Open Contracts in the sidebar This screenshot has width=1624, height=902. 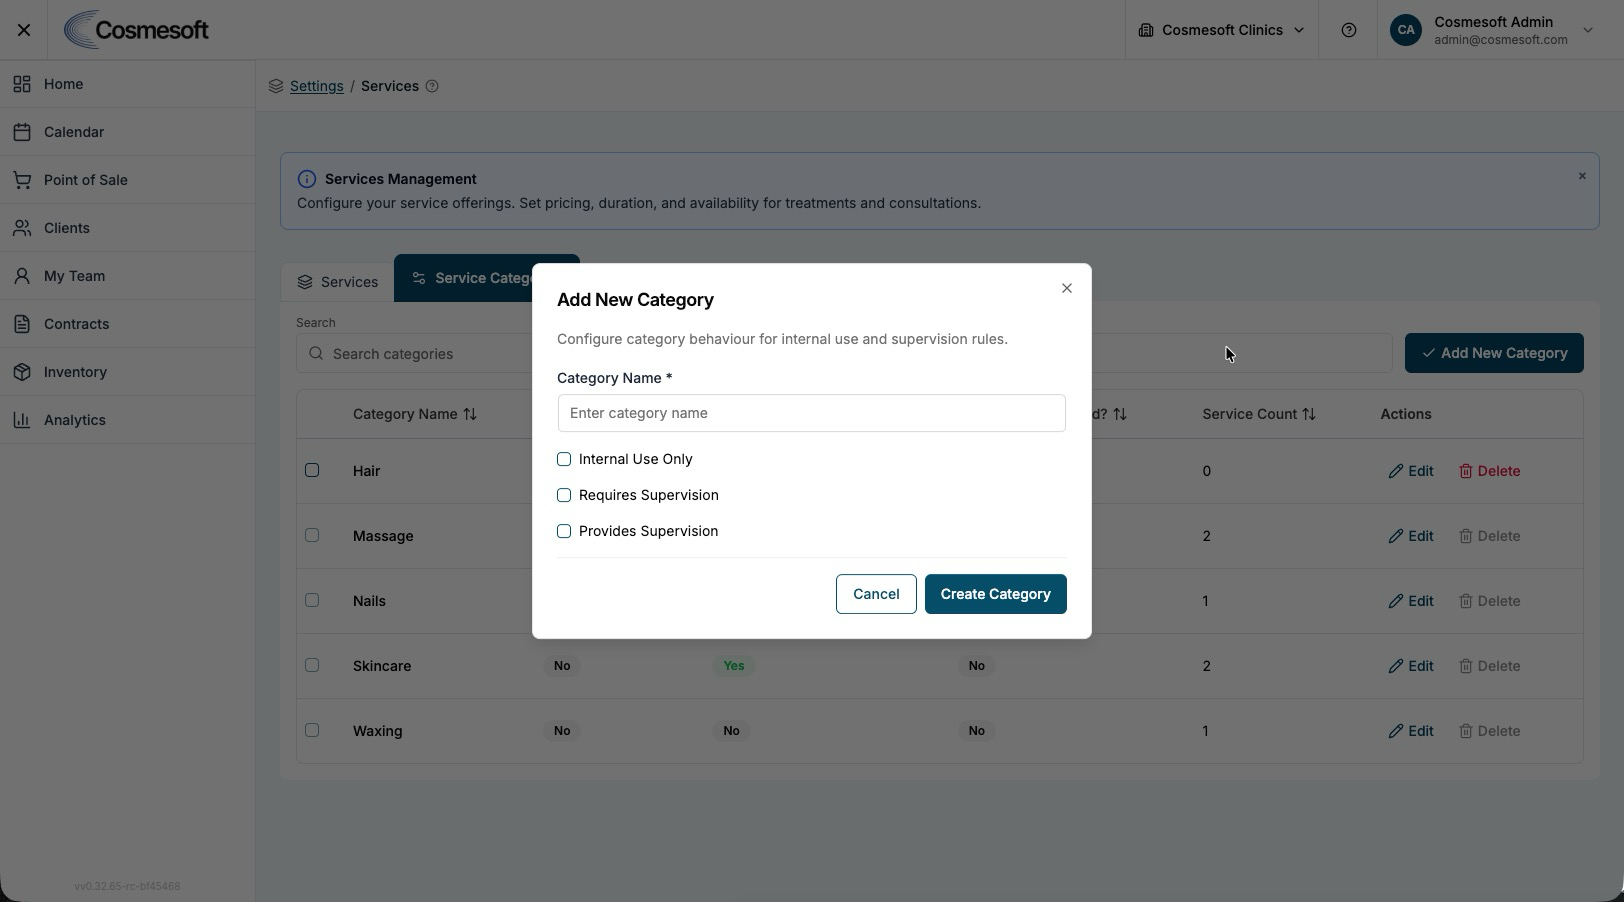coord(127,324)
